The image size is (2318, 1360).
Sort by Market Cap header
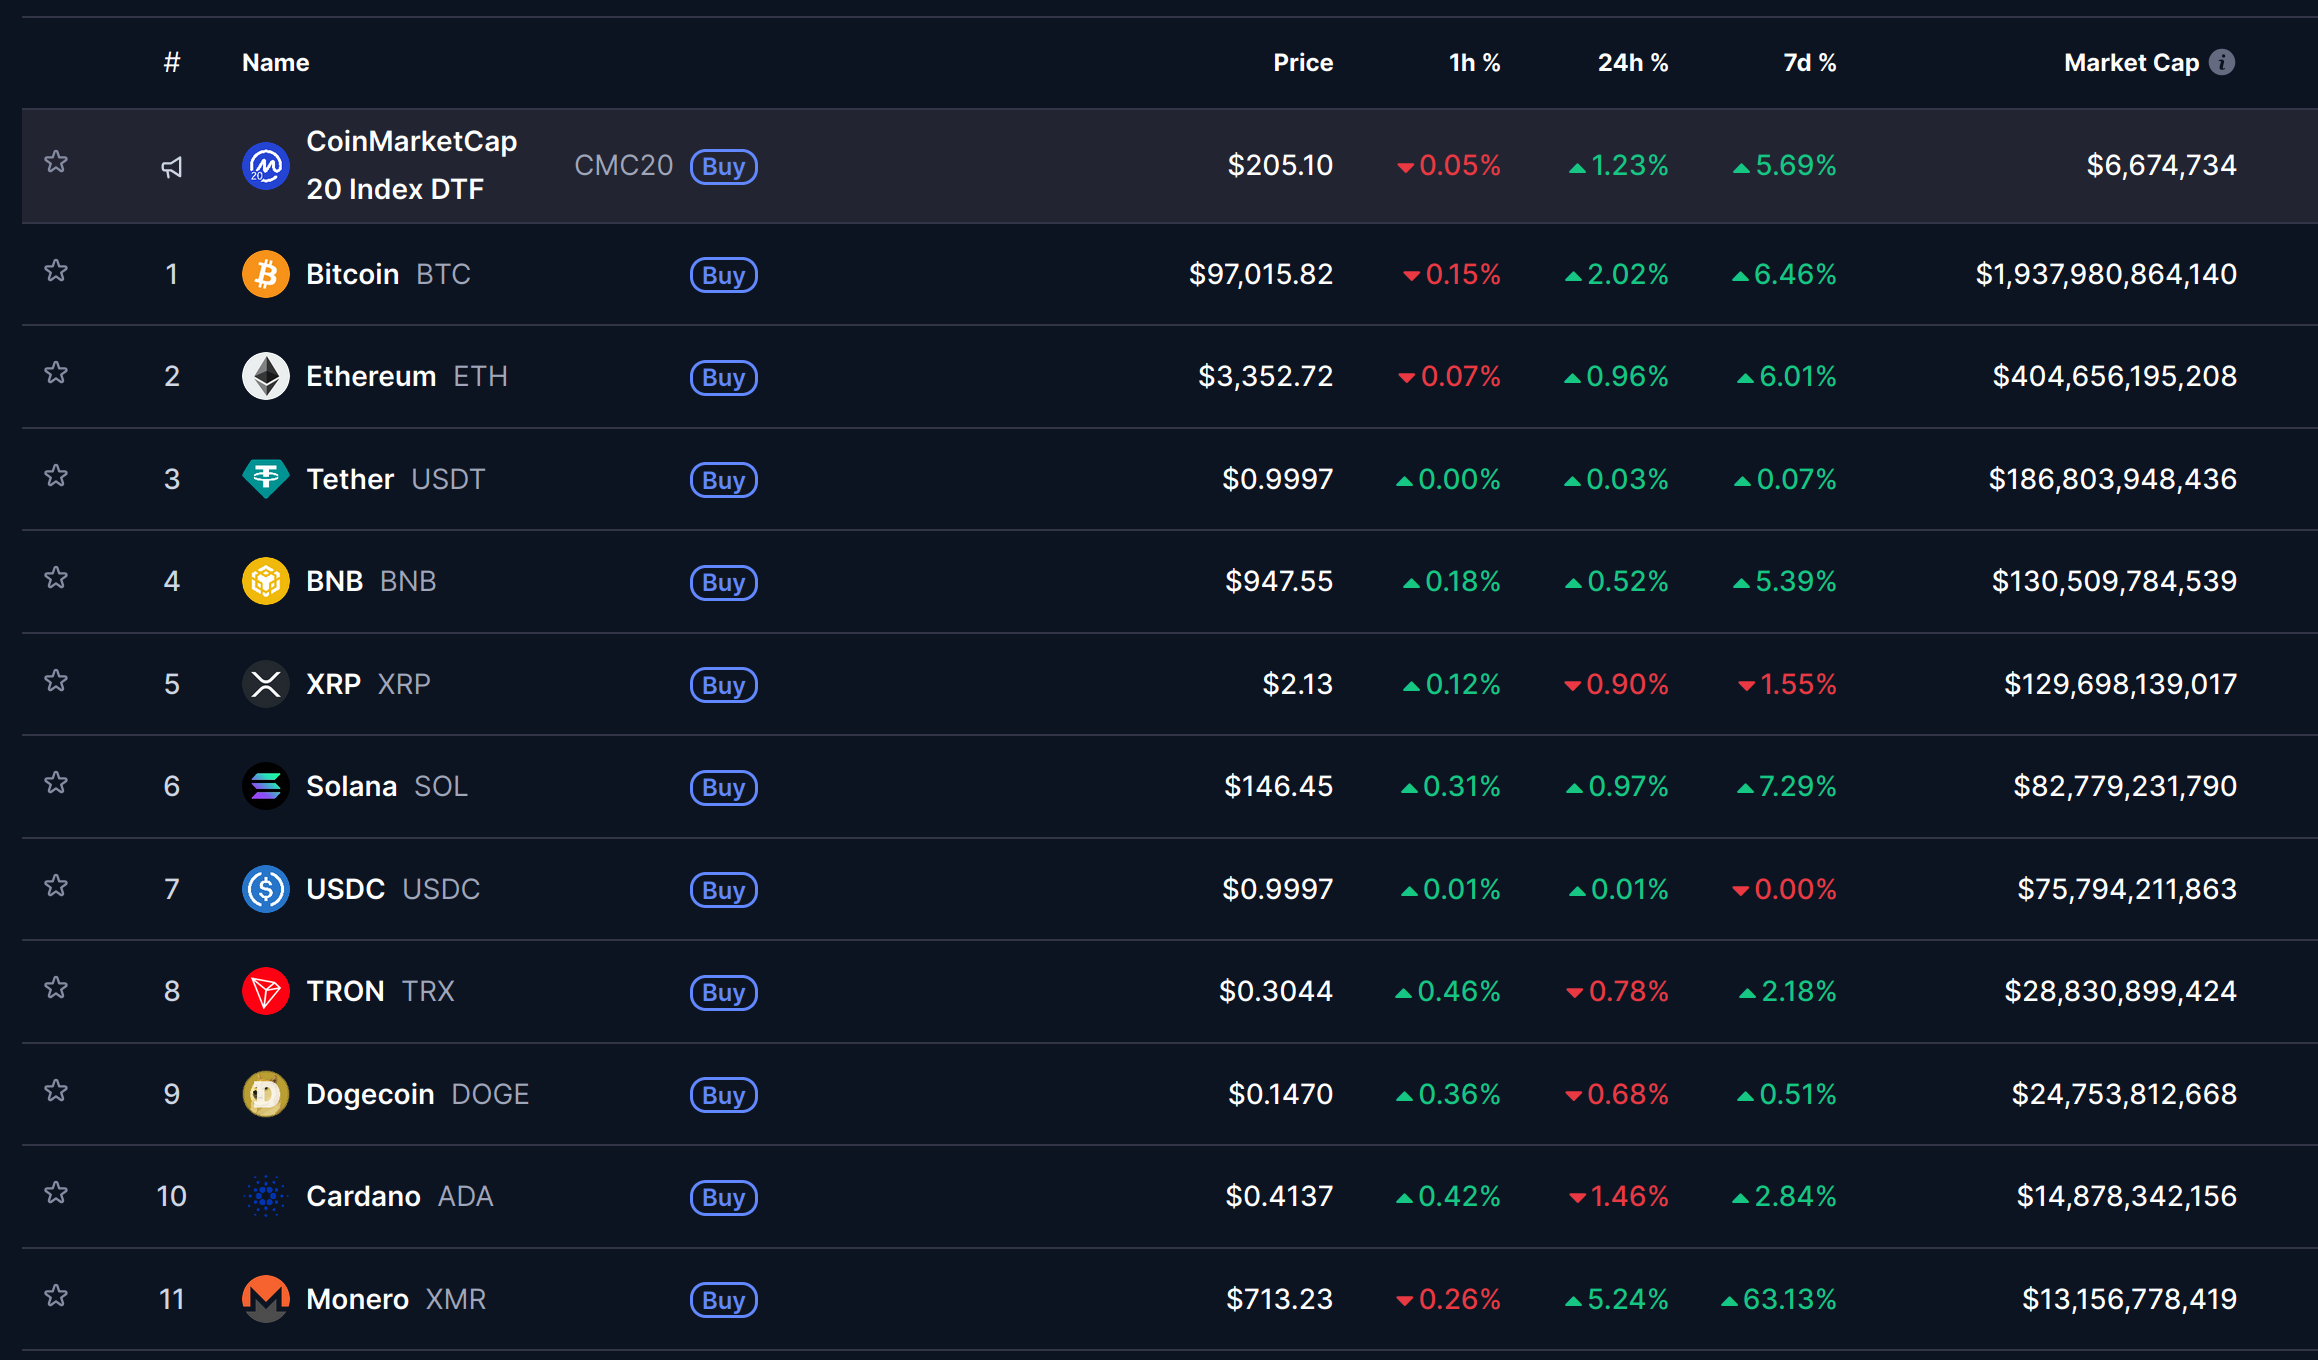click(x=2131, y=62)
